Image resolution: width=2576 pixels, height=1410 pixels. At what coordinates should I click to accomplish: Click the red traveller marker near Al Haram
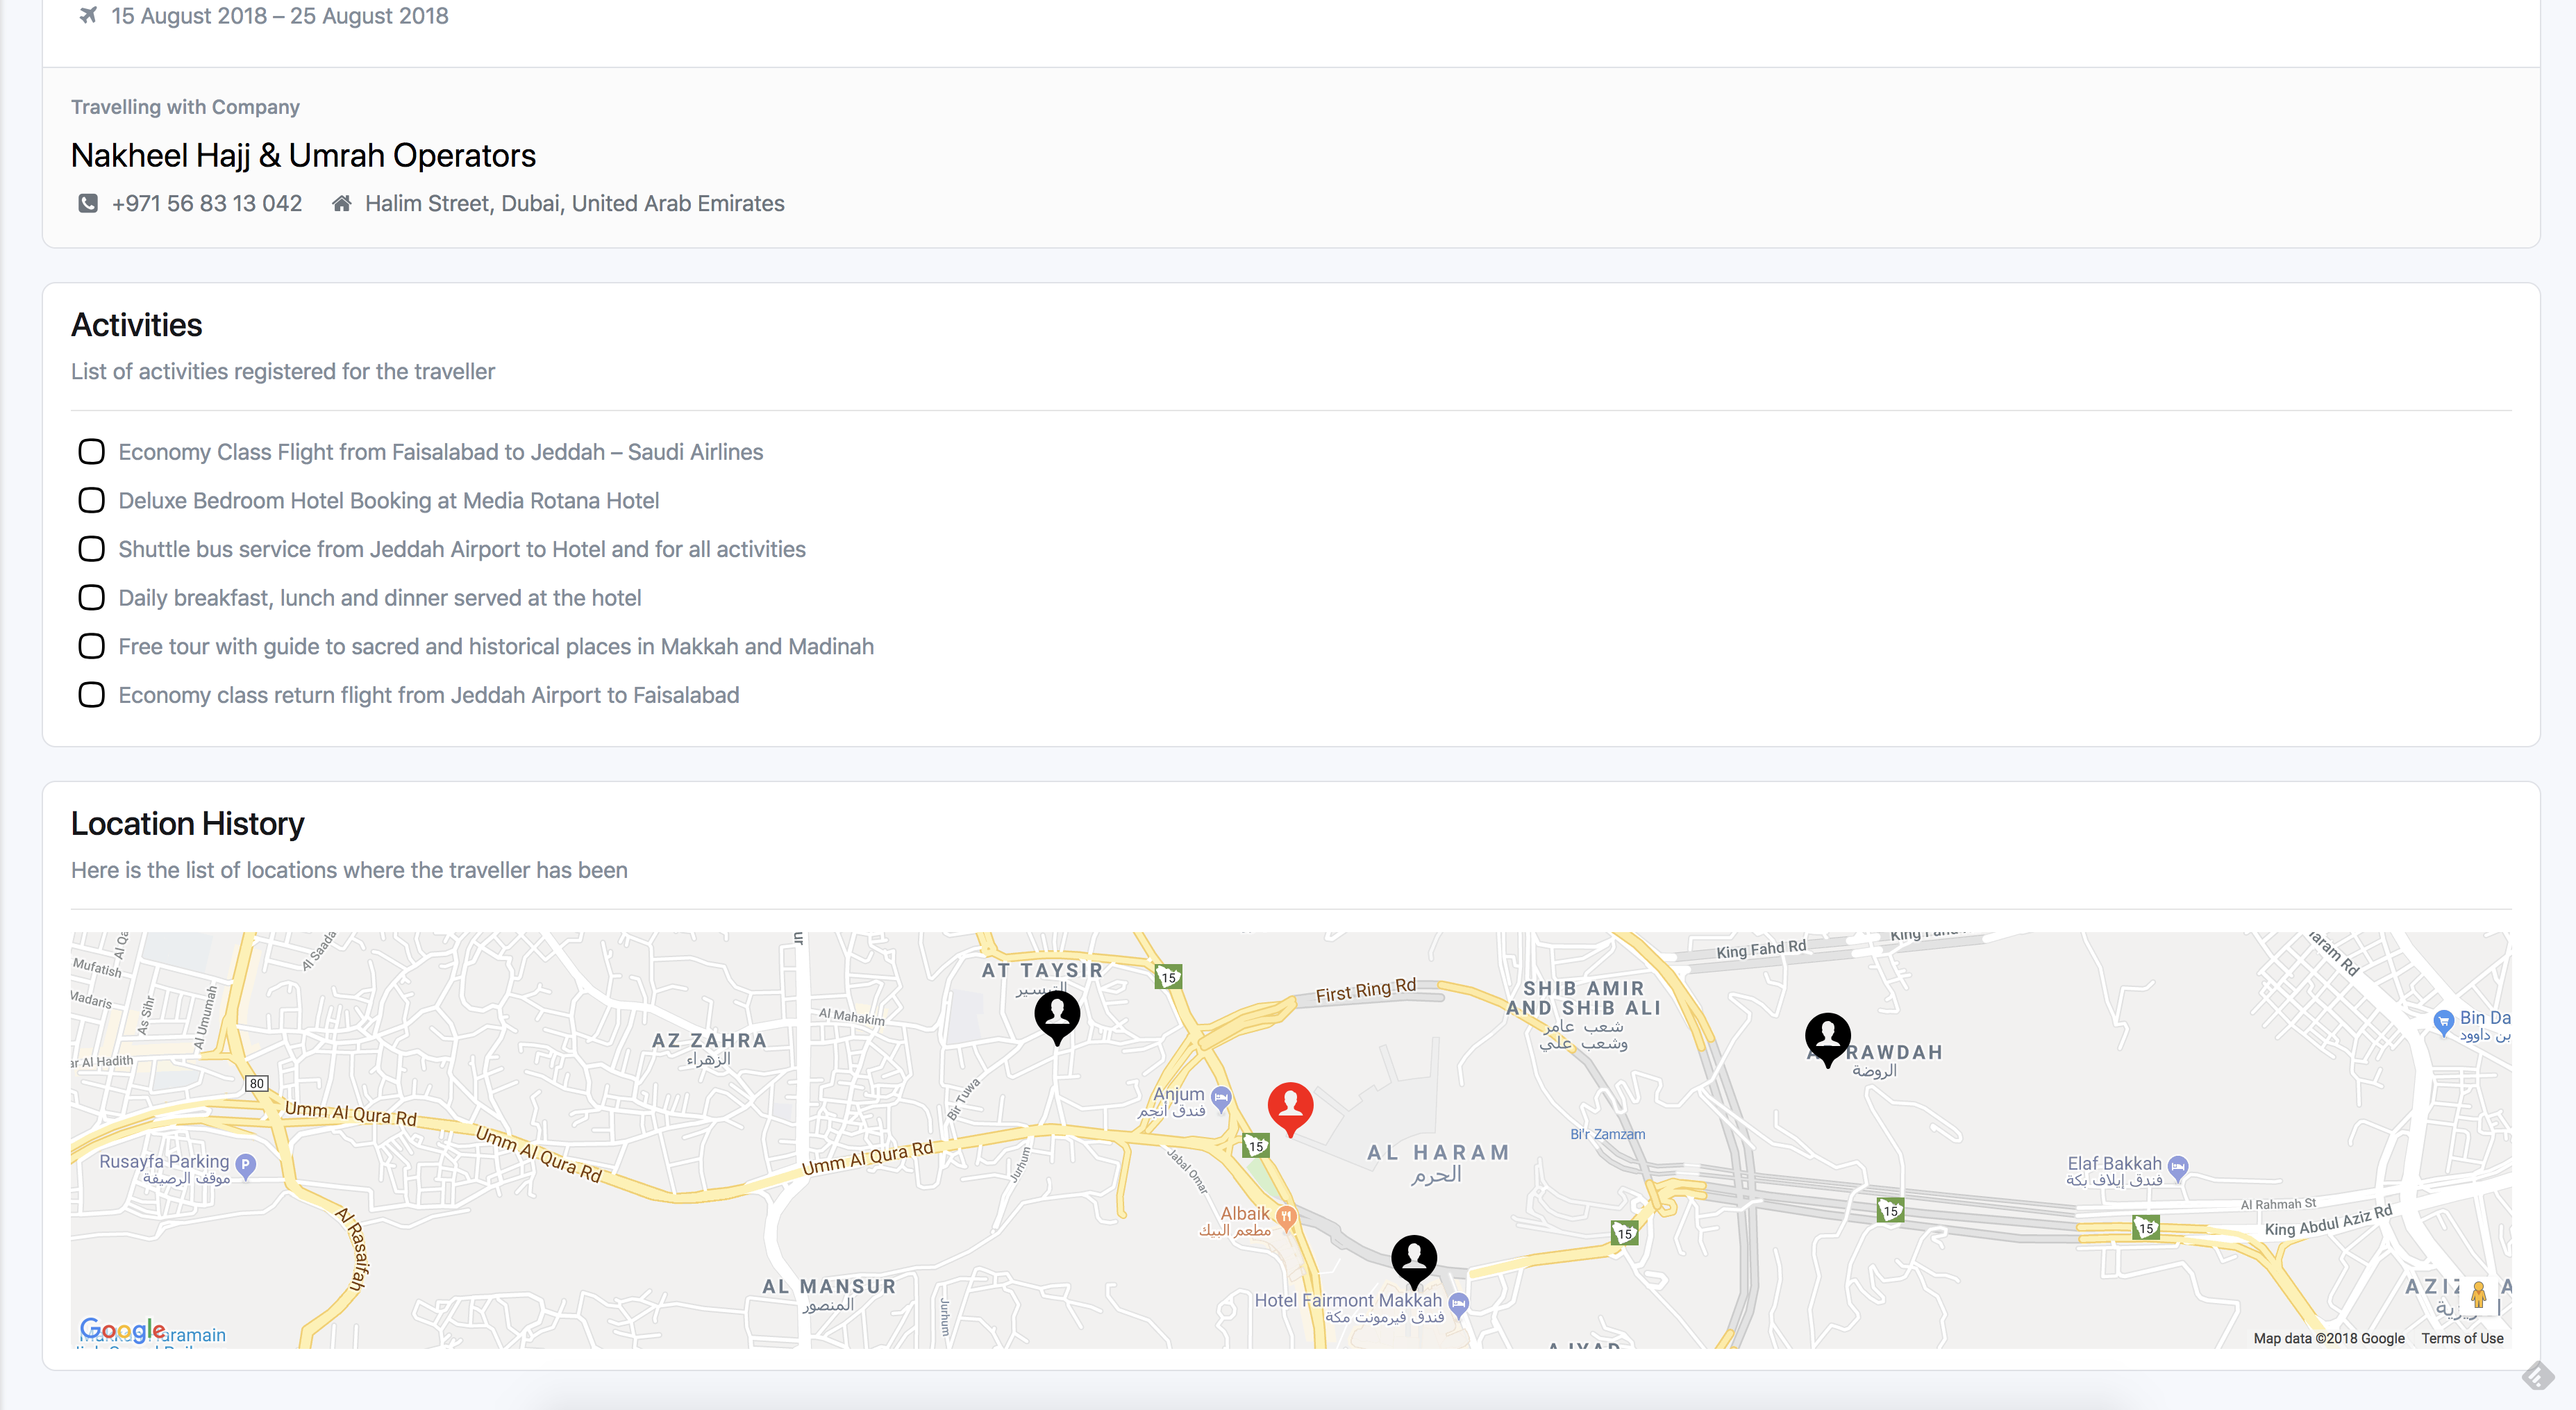point(1290,1106)
